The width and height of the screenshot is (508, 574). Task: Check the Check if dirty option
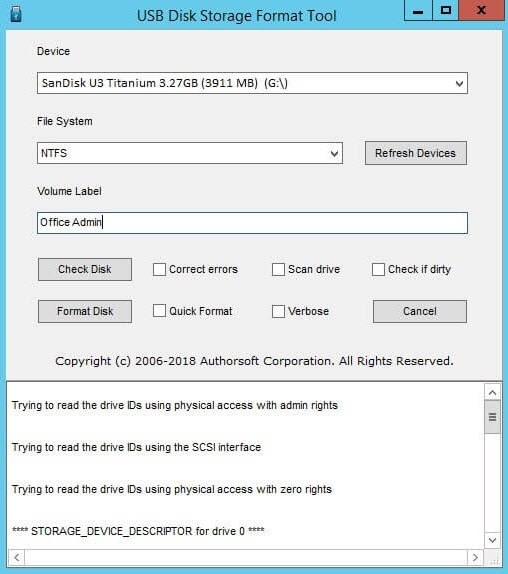point(378,269)
